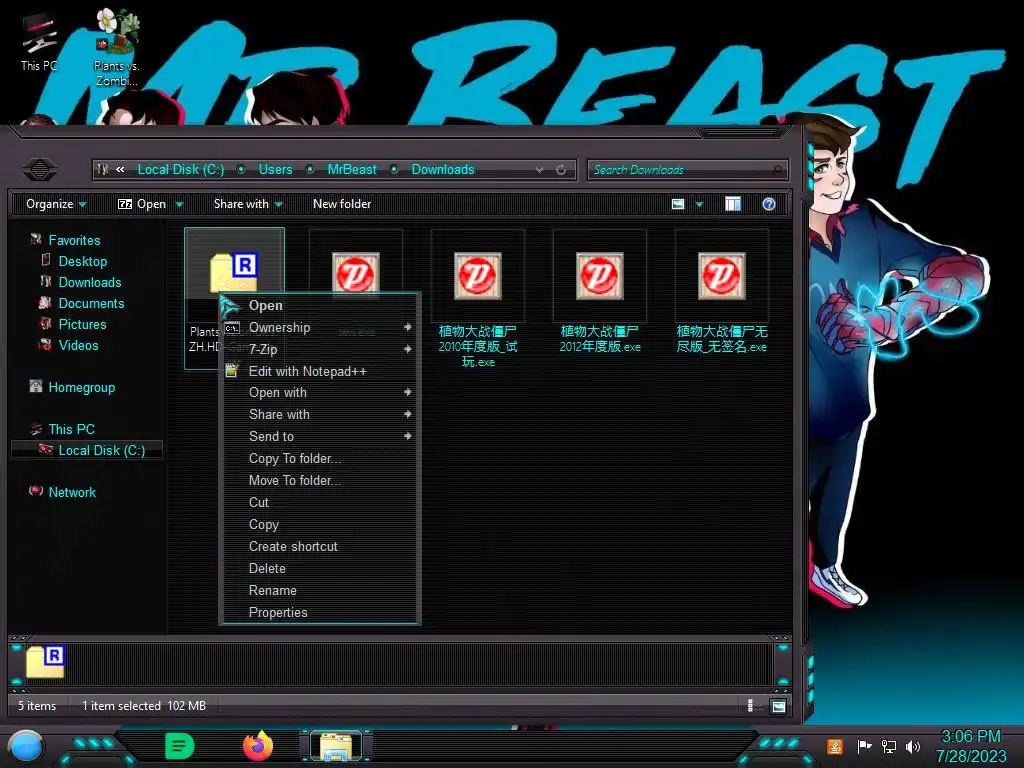Choose Edit with Notepad++
The width and height of the screenshot is (1024, 768).
point(320,371)
